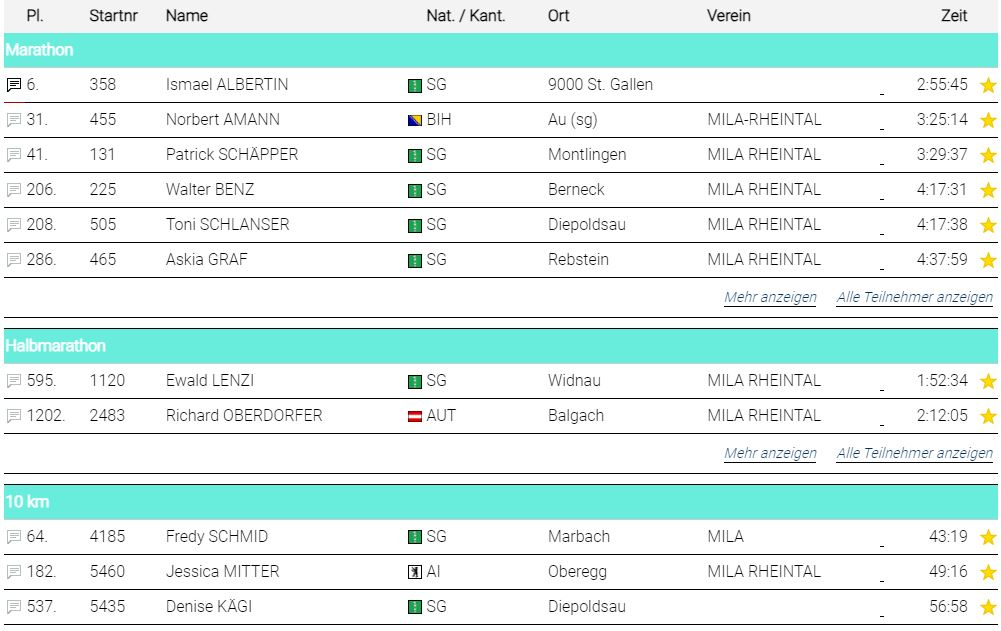Expand Halbmarathon list with Mehr anzeigen

pyautogui.click(x=770, y=453)
